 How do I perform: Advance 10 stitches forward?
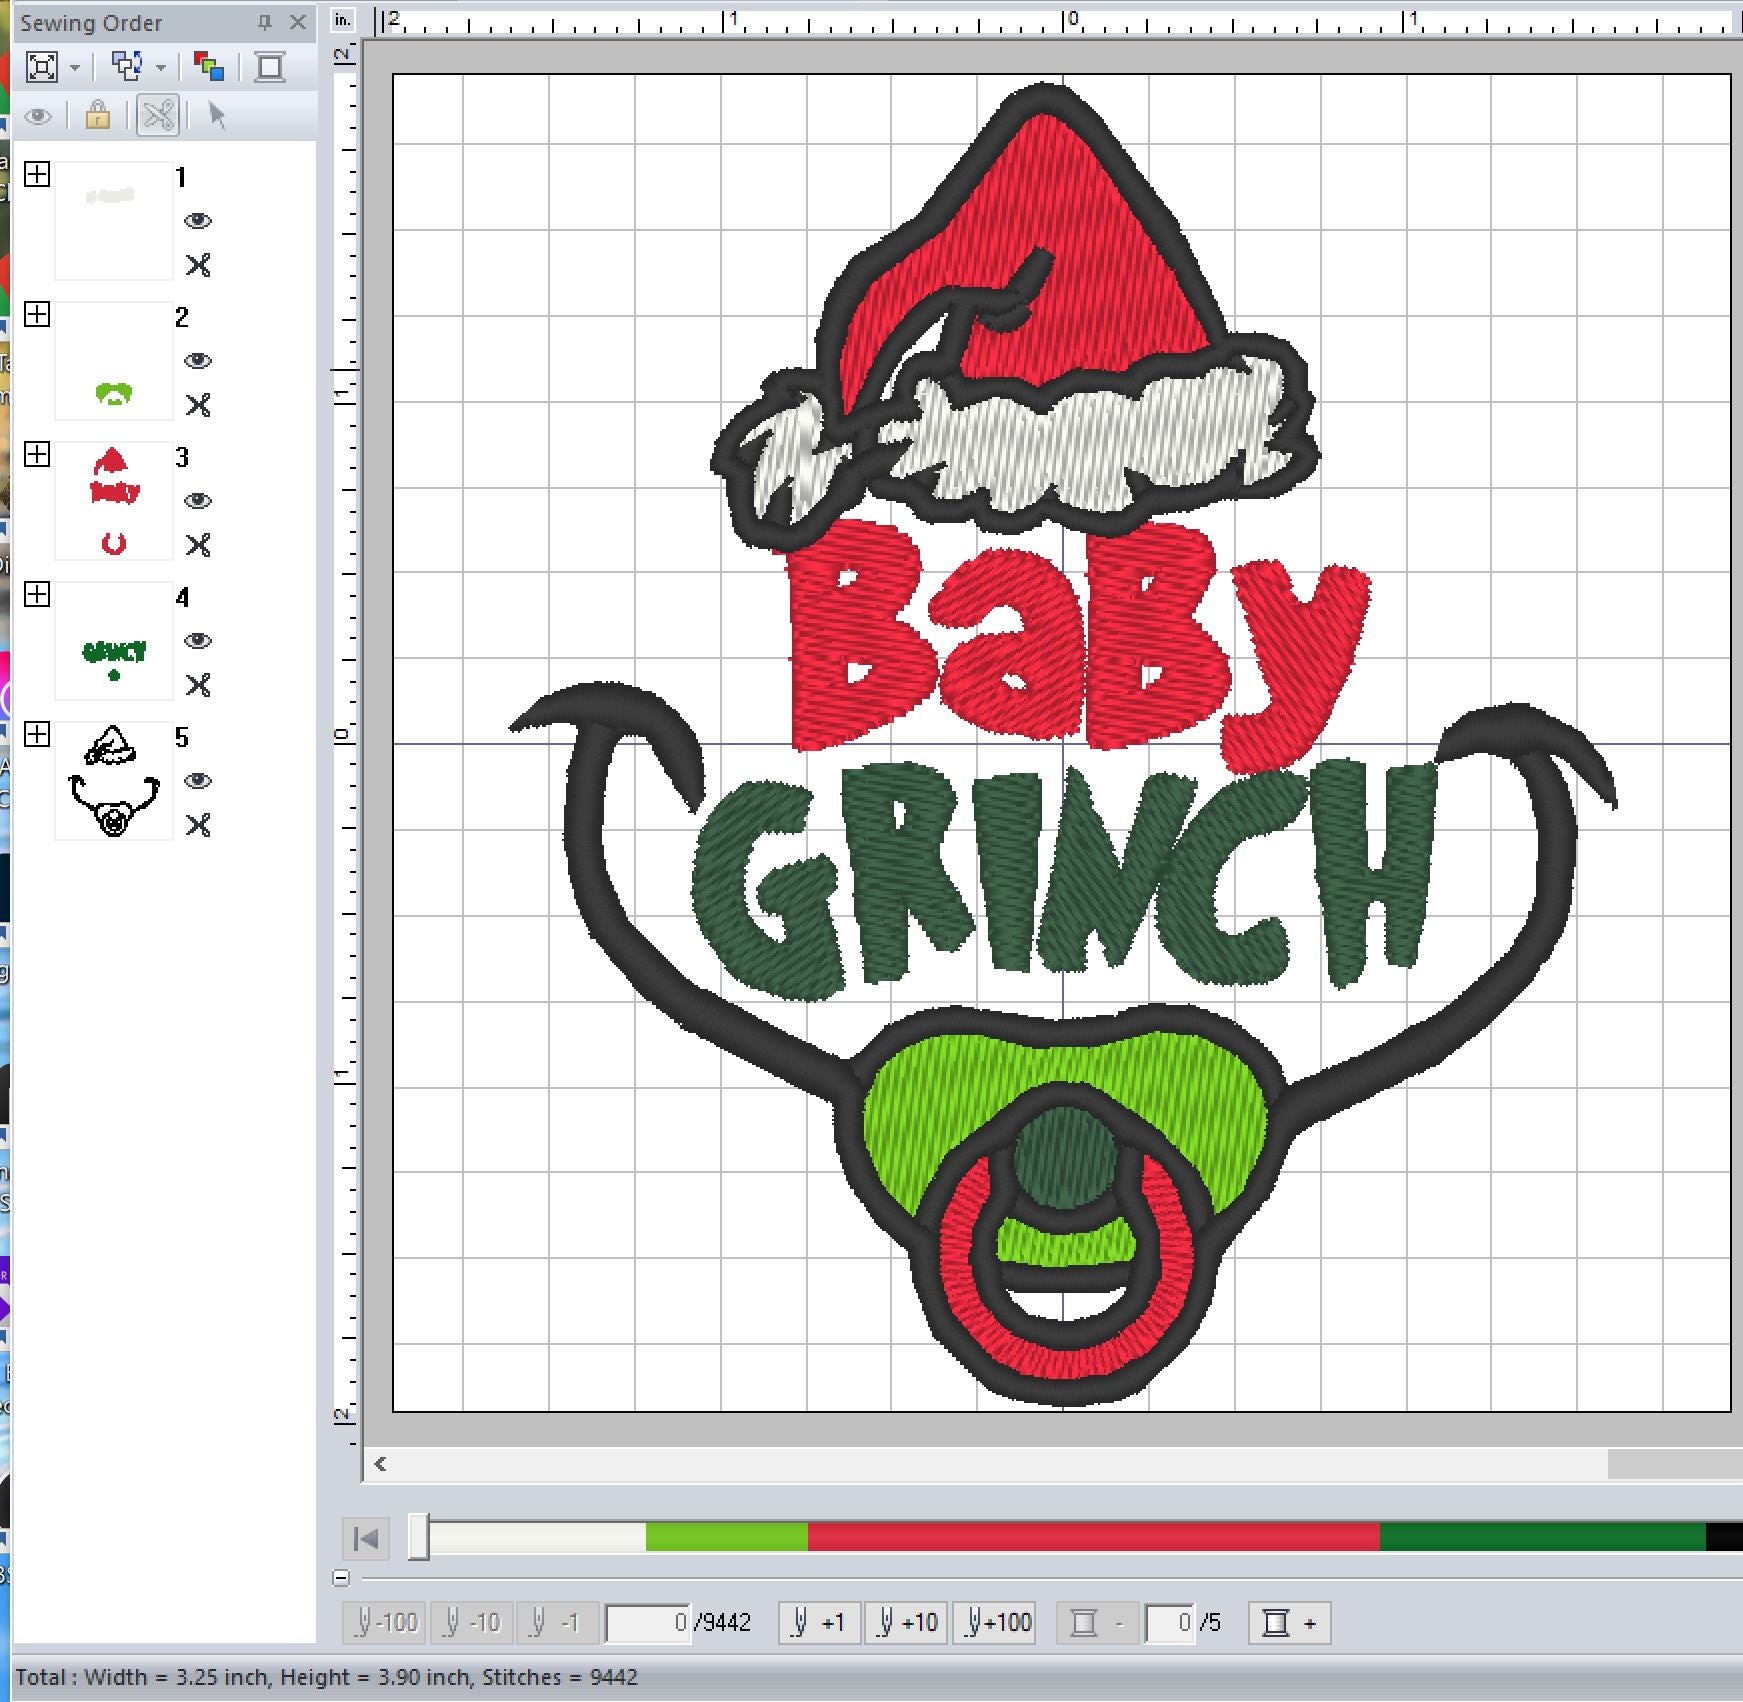[x=906, y=1622]
